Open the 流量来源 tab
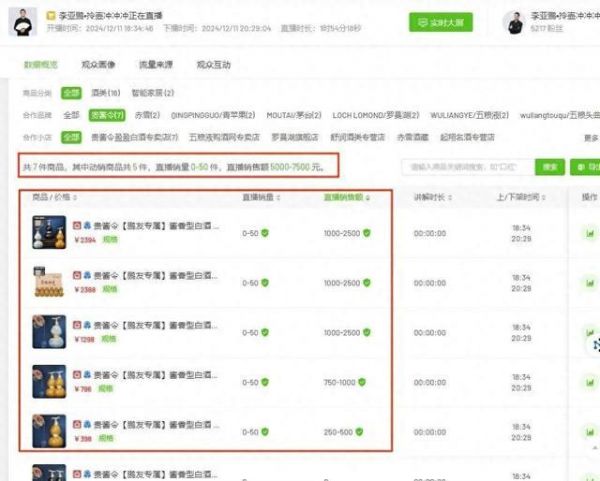The image size is (600, 481). (155, 64)
